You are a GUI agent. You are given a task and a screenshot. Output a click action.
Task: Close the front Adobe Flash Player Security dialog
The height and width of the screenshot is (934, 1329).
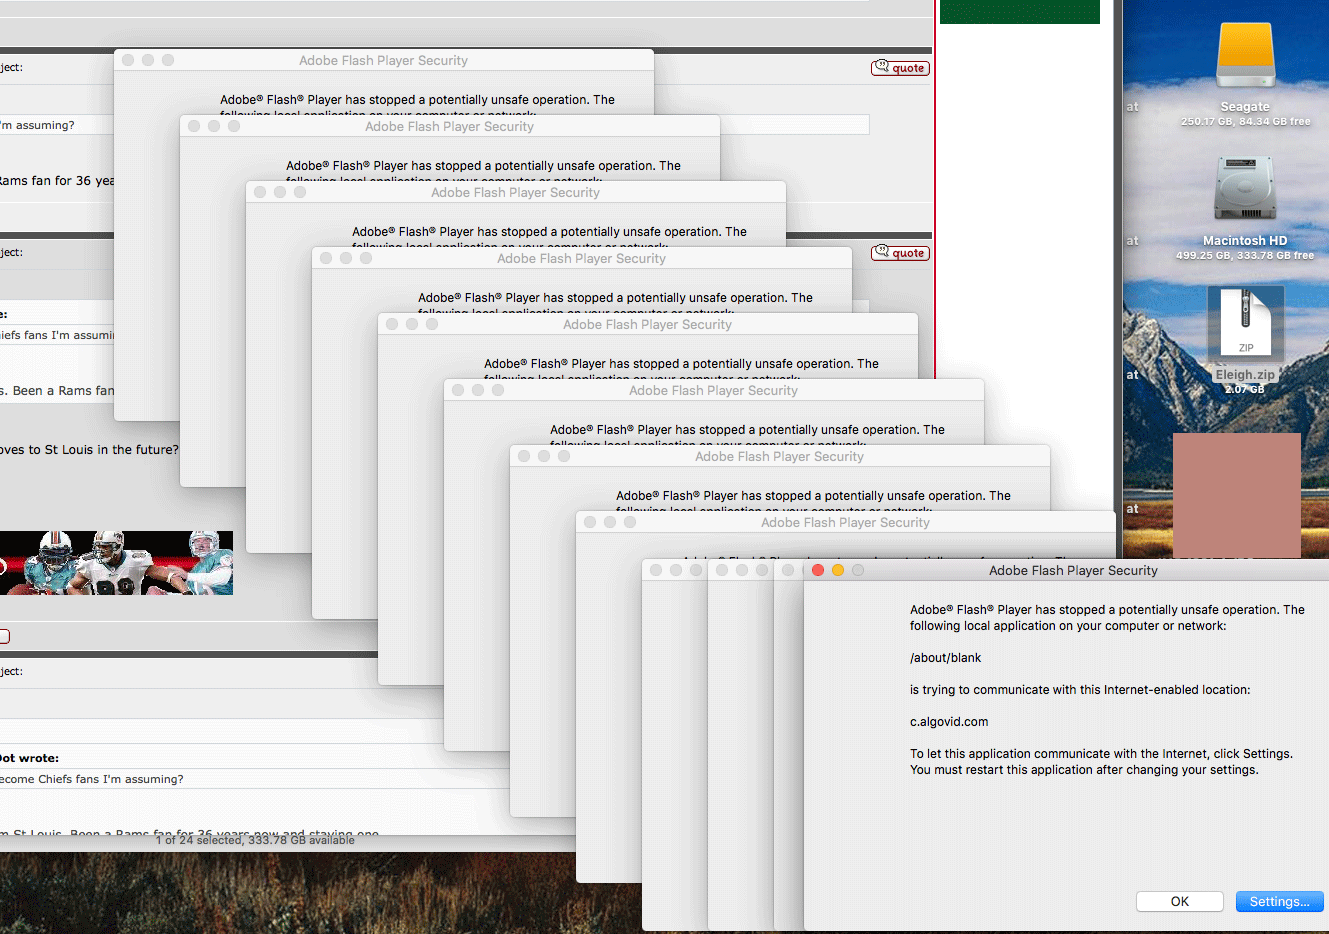click(817, 570)
